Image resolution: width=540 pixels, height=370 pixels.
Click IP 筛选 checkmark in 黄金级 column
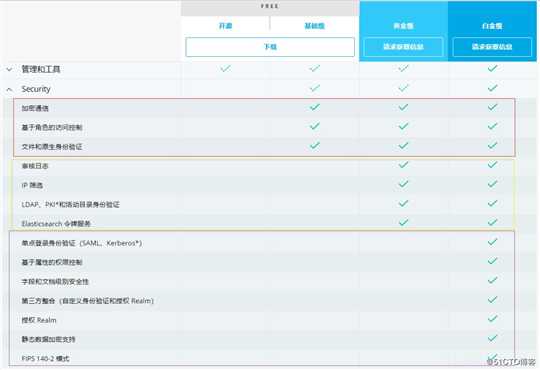click(x=403, y=184)
